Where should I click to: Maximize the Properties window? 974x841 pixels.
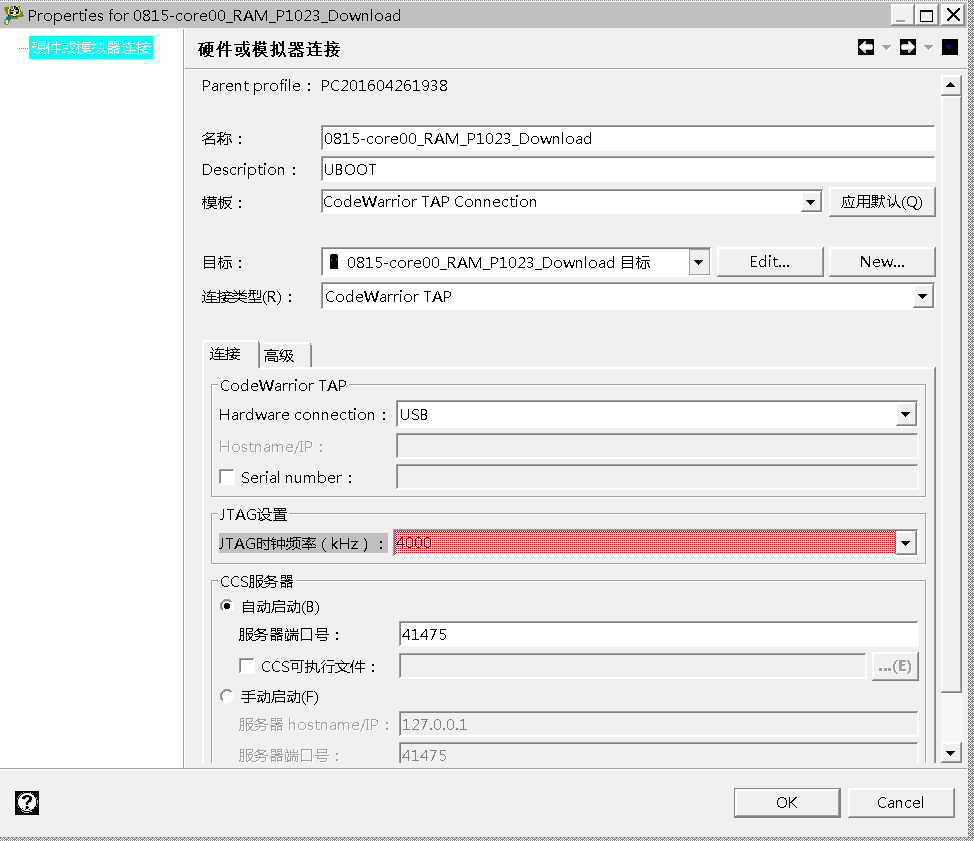point(926,15)
